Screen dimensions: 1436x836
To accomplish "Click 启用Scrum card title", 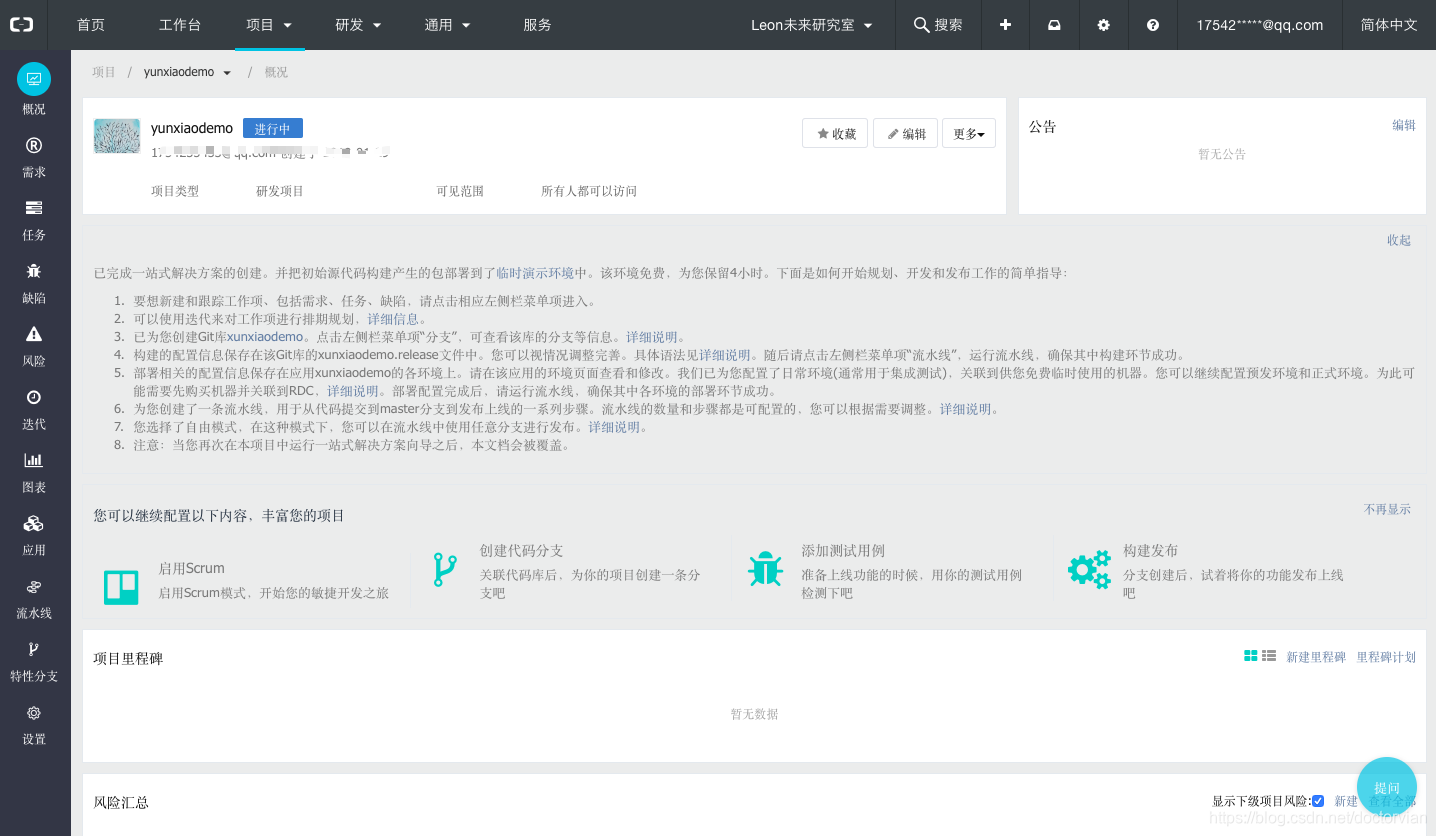I will pos(191,568).
